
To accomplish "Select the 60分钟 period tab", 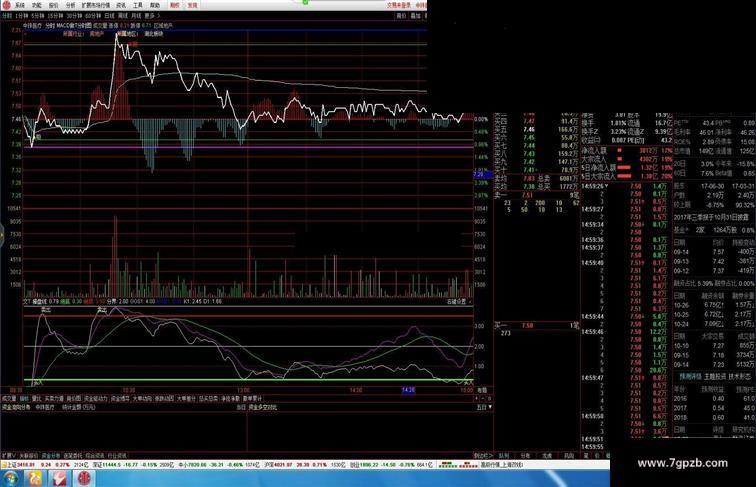I will (x=93, y=16).
